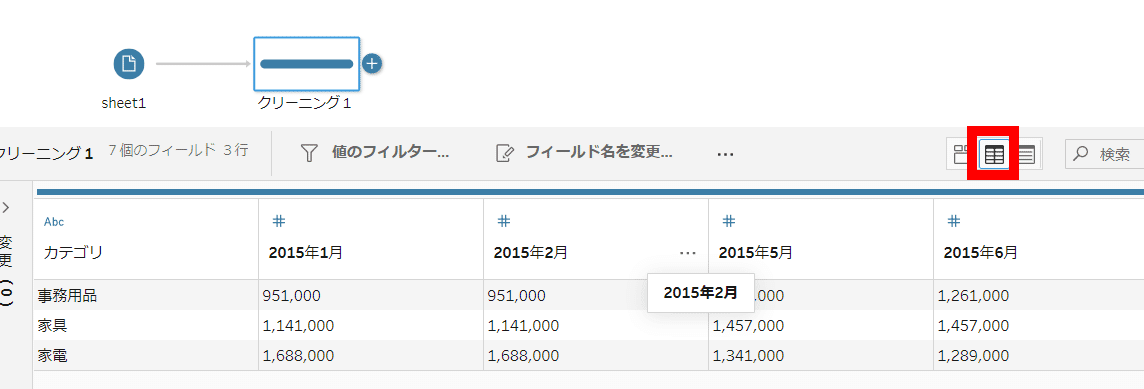This screenshot has height=389, width=1144.
Task: Click number type icon for 2015年5月
Action: click(x=728, y=220)
